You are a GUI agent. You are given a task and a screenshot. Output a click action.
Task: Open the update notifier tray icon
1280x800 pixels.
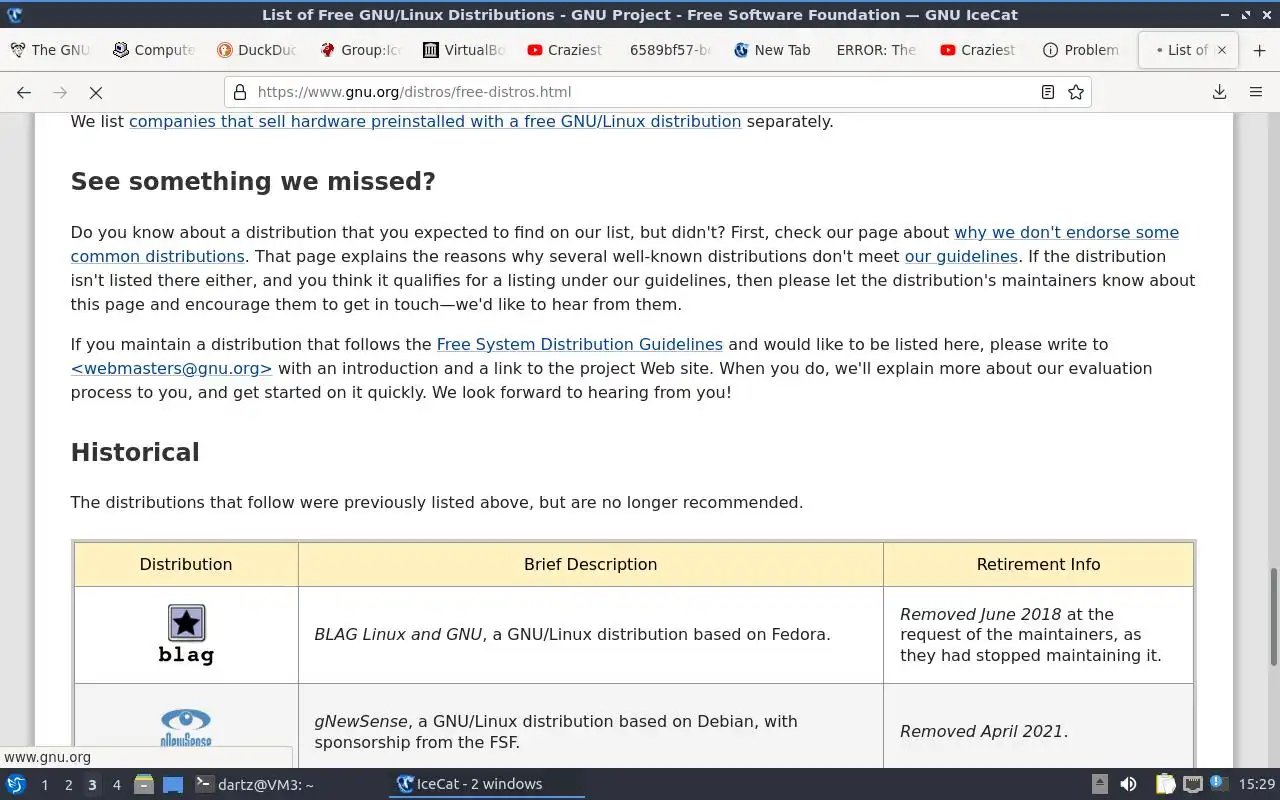pyautogui.click(x=1218, y=783)
